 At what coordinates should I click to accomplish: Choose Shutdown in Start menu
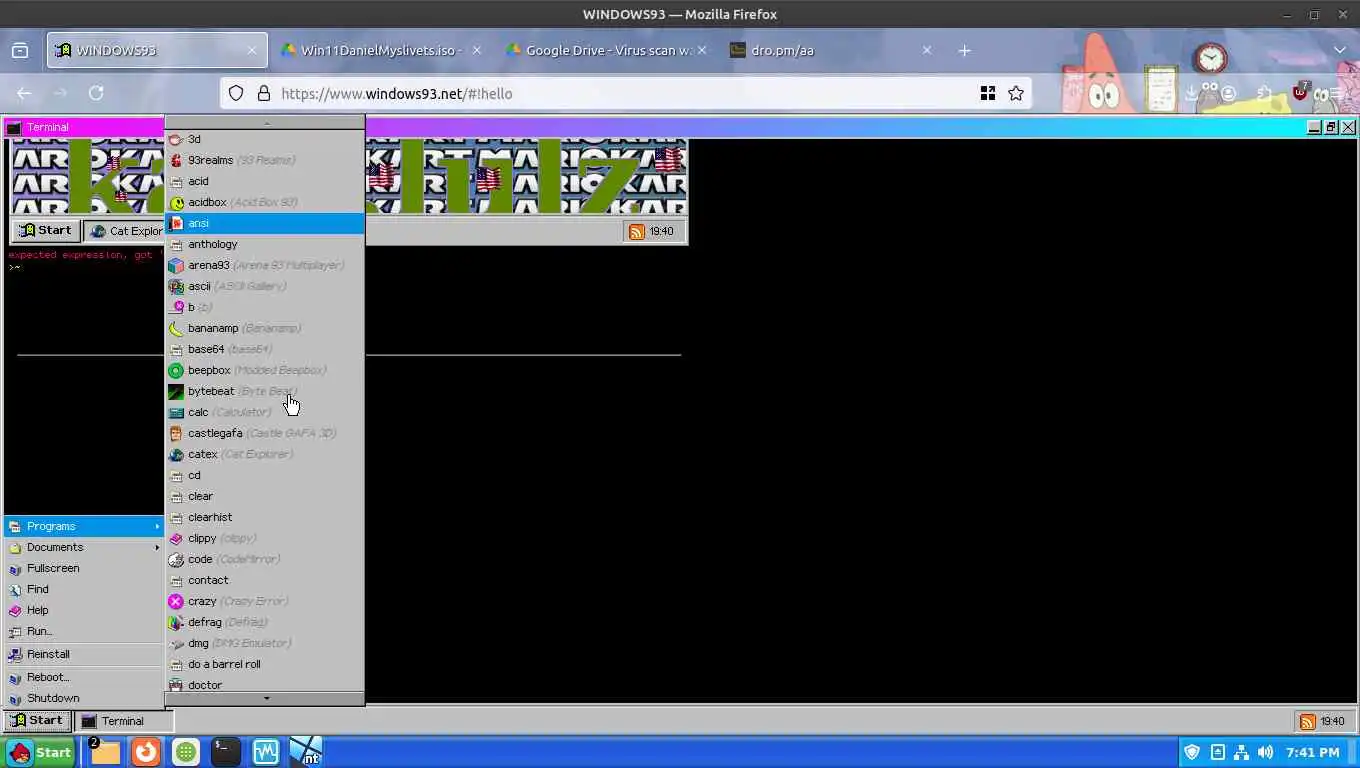click(x=84, y=698)
